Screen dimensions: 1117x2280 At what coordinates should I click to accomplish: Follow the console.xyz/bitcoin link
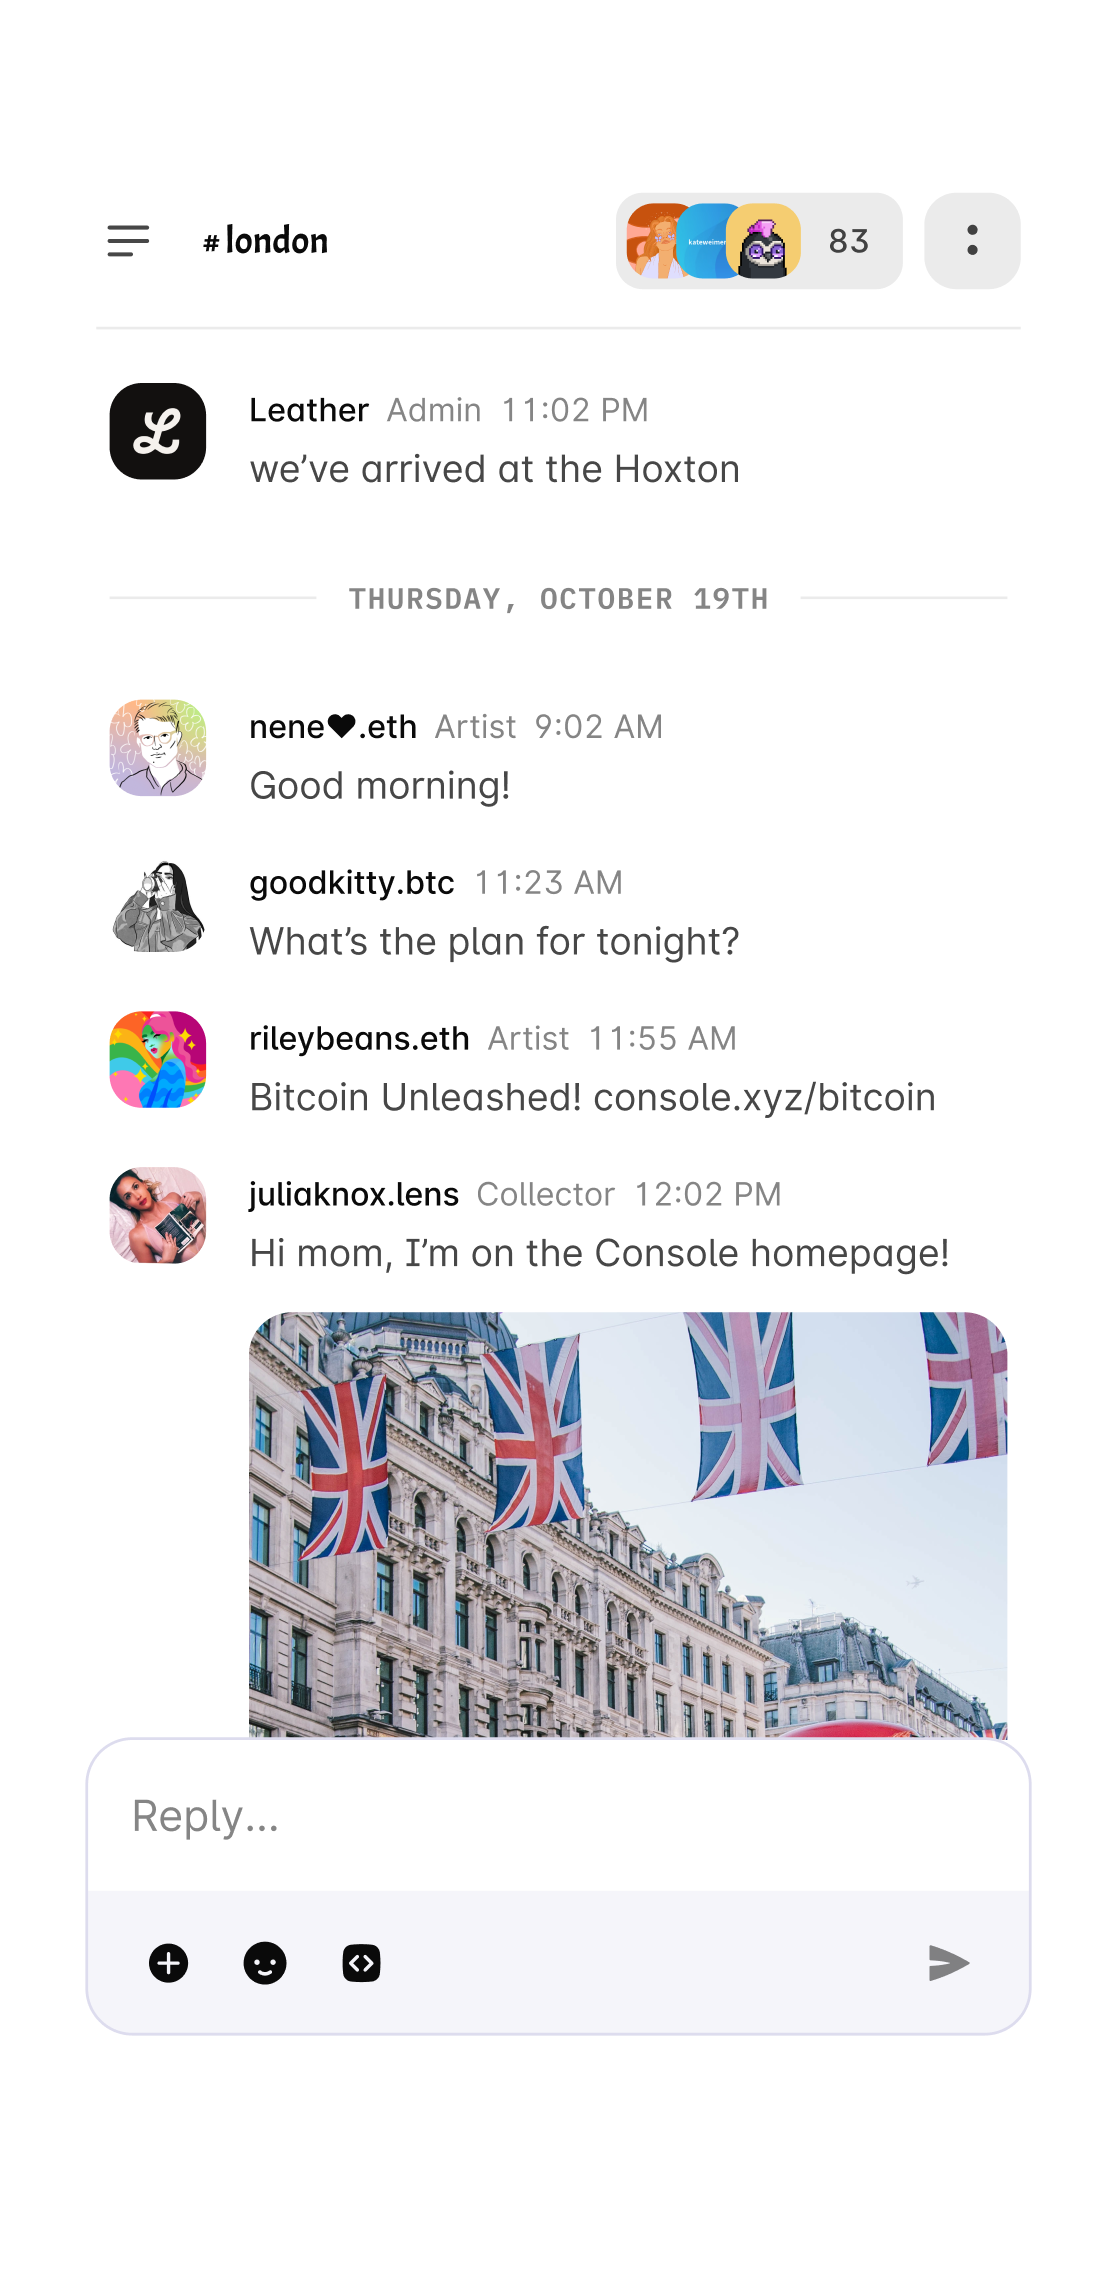tap(764, 1097)
